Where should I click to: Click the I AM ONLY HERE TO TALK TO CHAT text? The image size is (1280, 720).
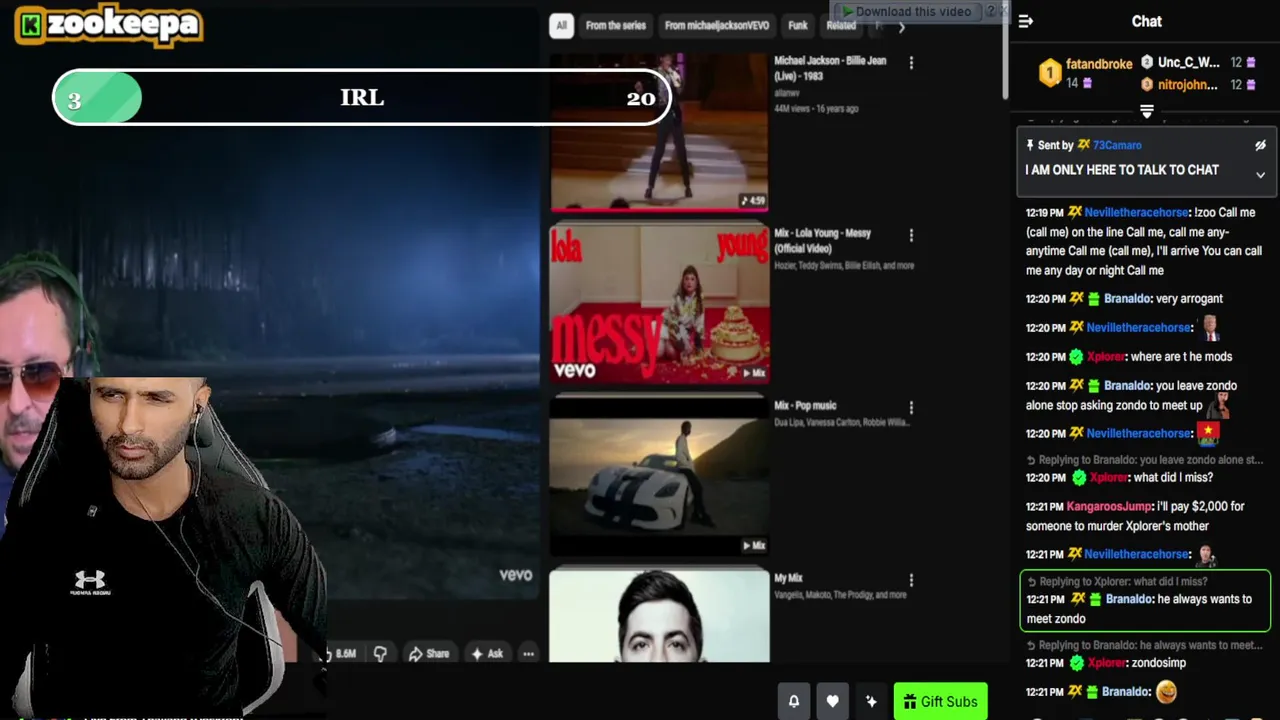pyautogui.click(x=1122, y=170)
